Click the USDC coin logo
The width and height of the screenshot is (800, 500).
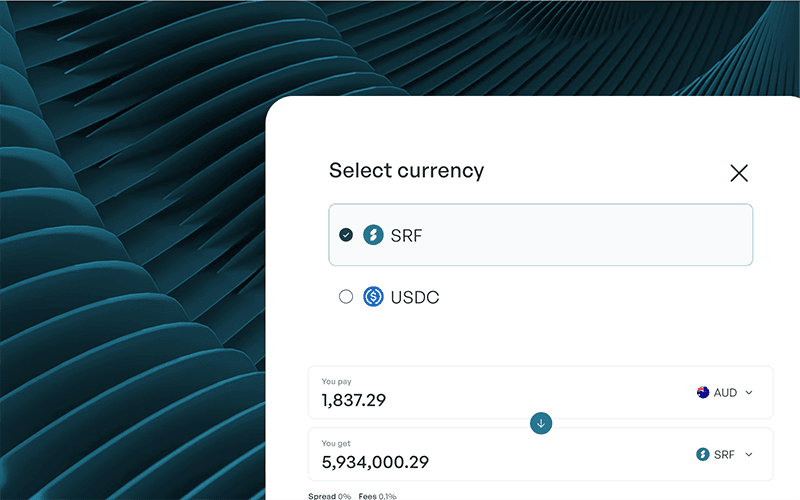[x=373, y=296]
